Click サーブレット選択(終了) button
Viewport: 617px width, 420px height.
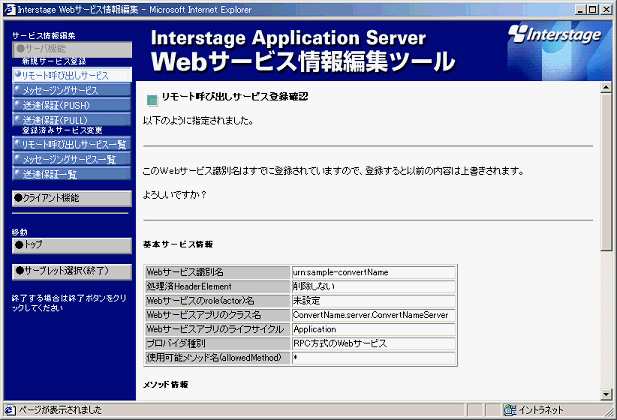pyautogui.click(x=72, y=272)
